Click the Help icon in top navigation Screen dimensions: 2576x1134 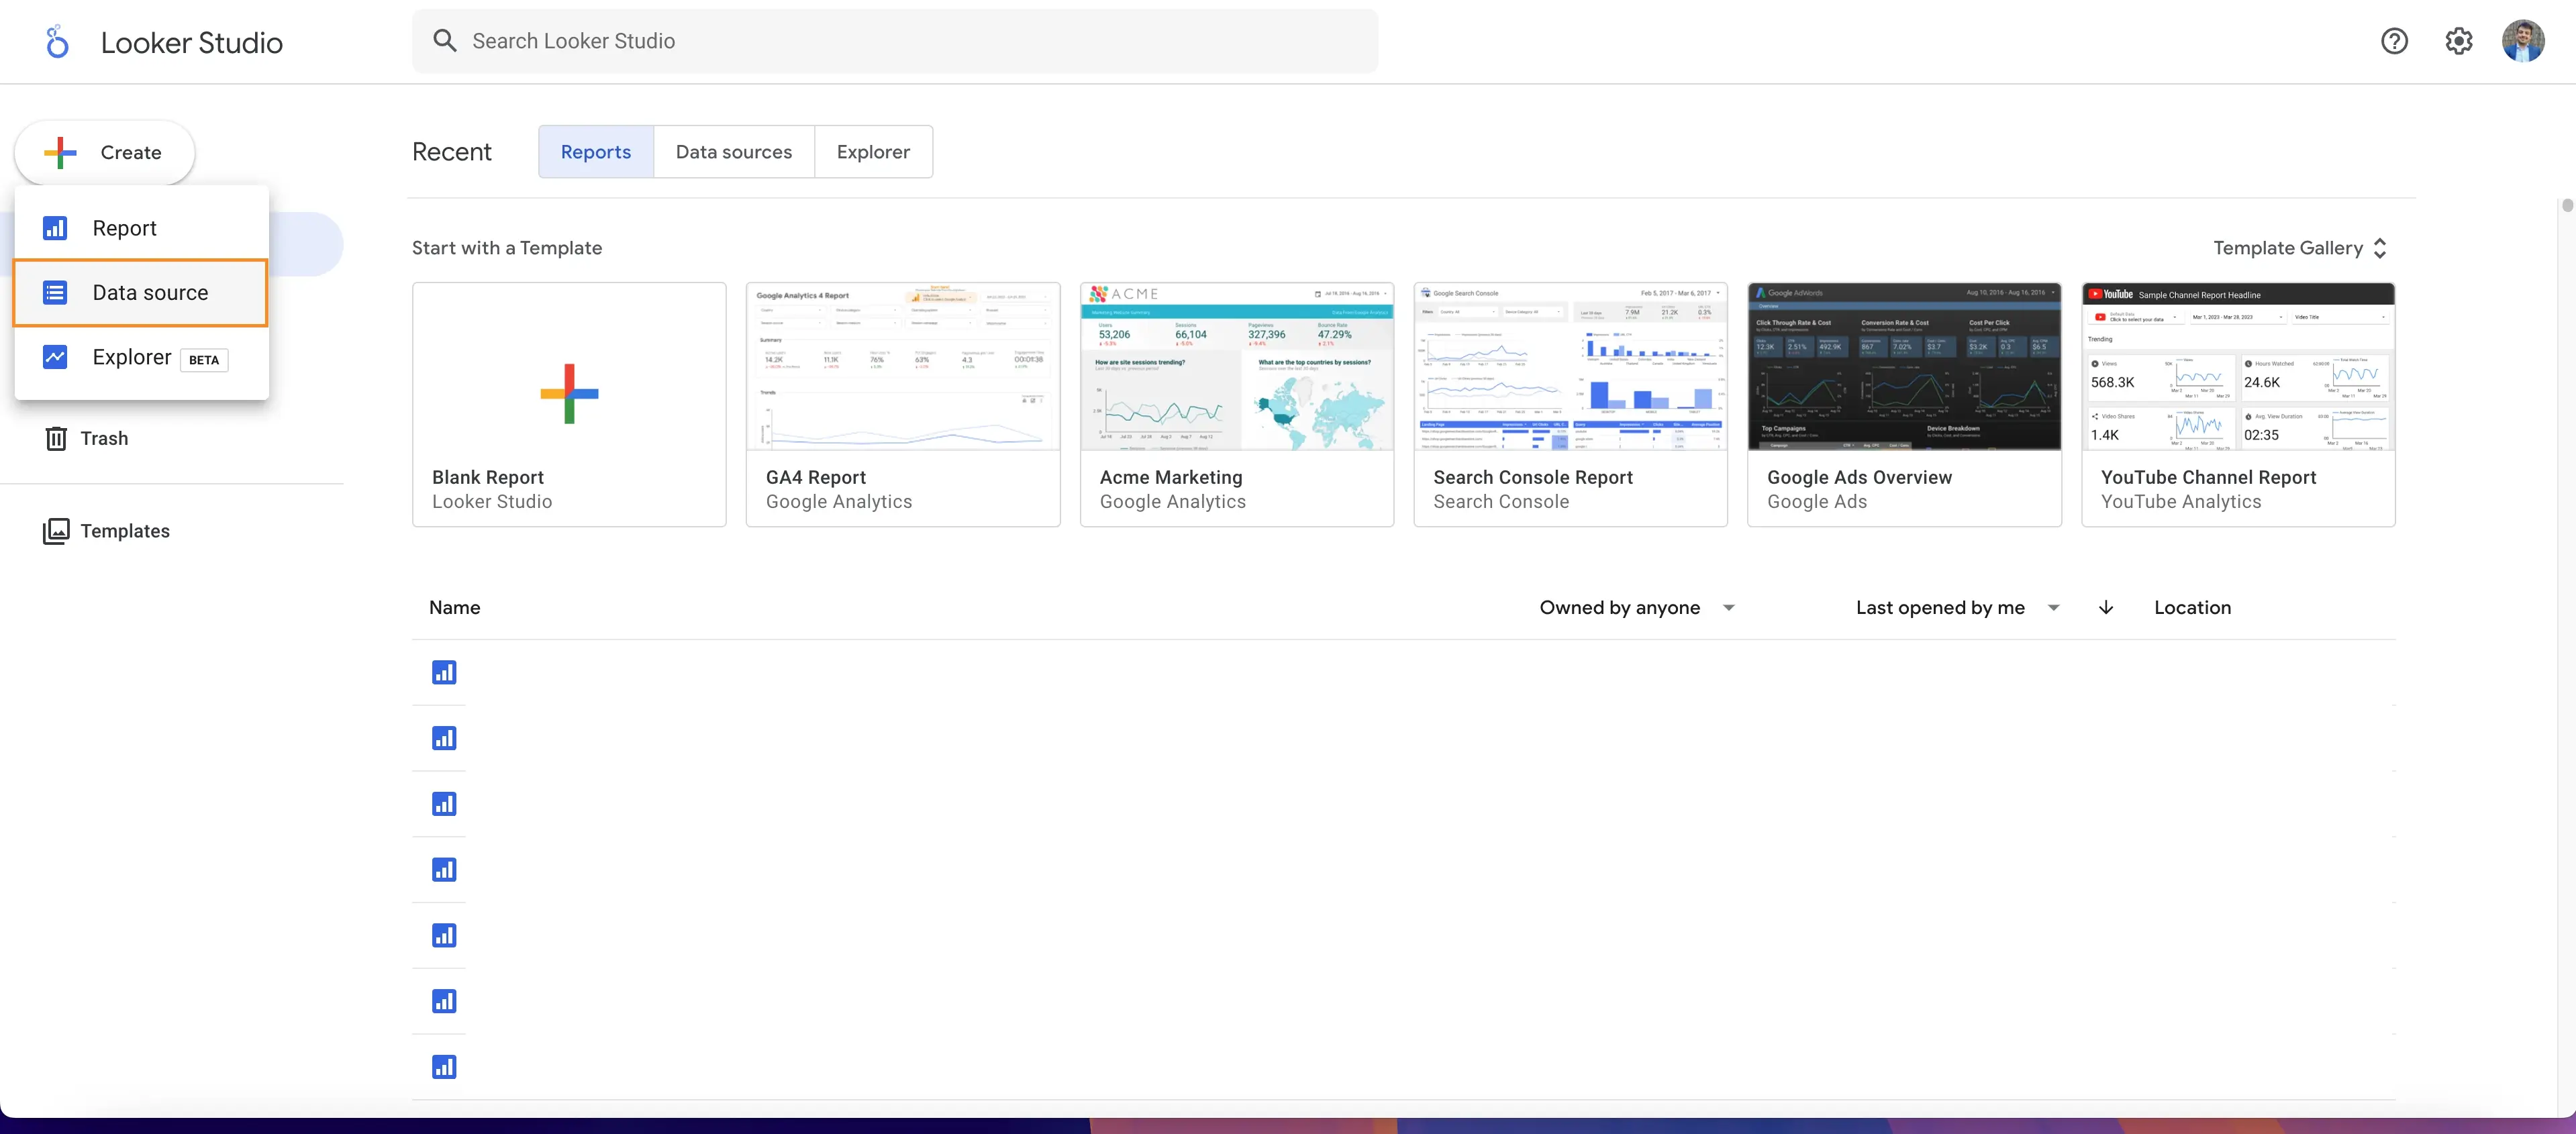2393,41
